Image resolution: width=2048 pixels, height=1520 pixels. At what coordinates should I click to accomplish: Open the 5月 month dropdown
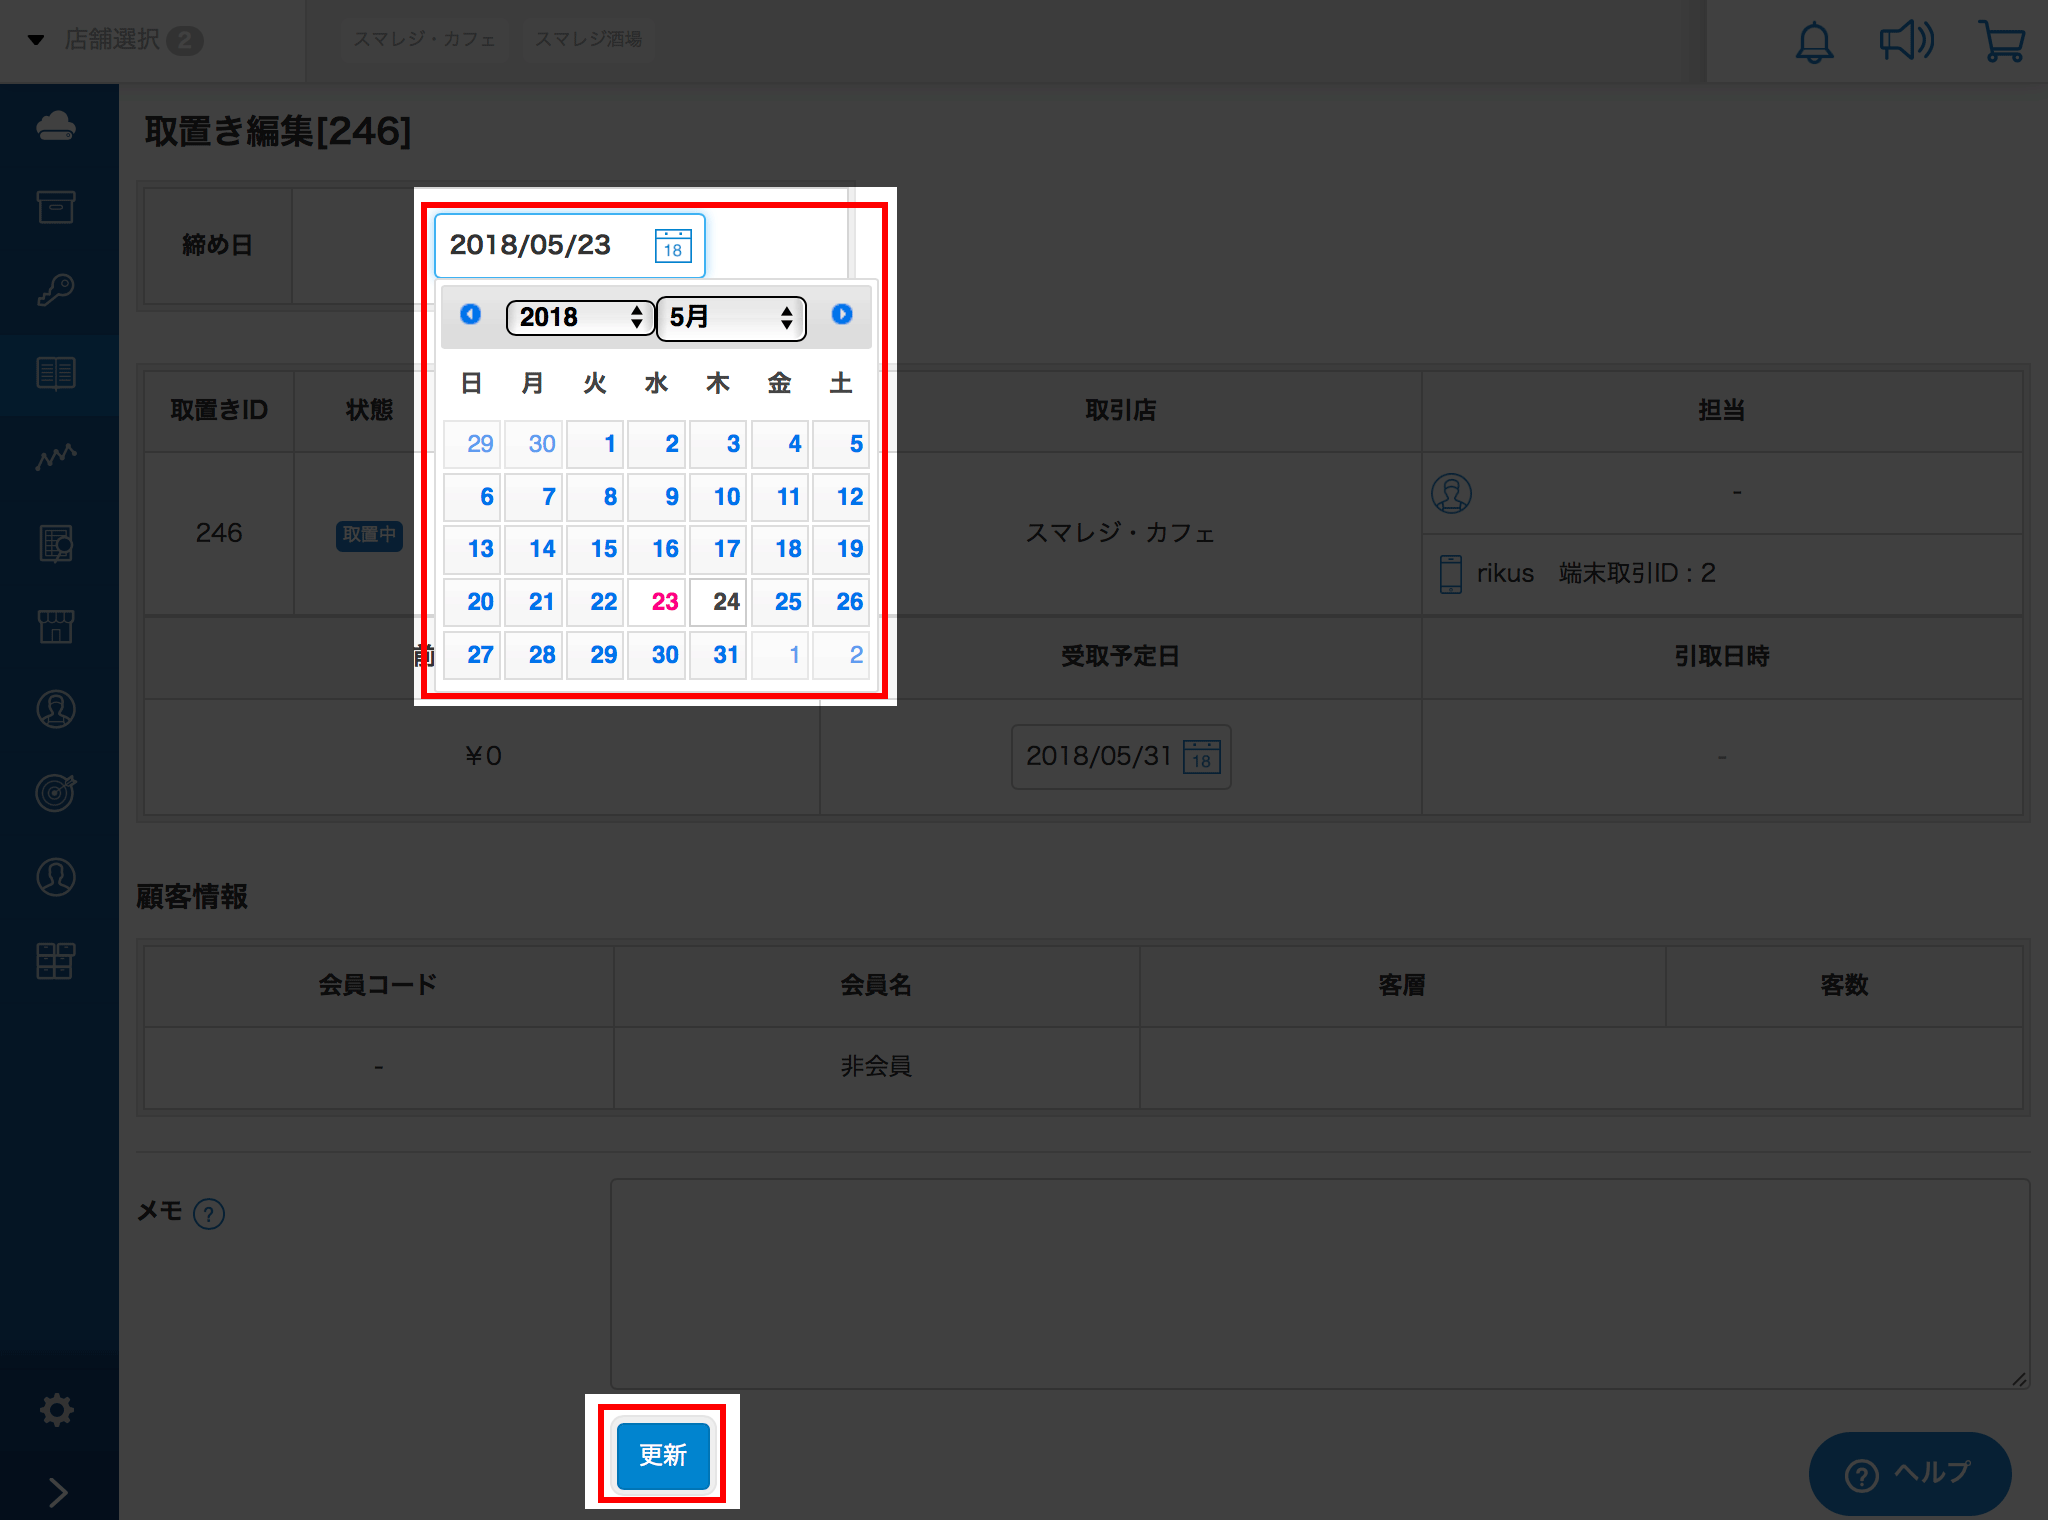pyautogui.click(x=732, y=318)
